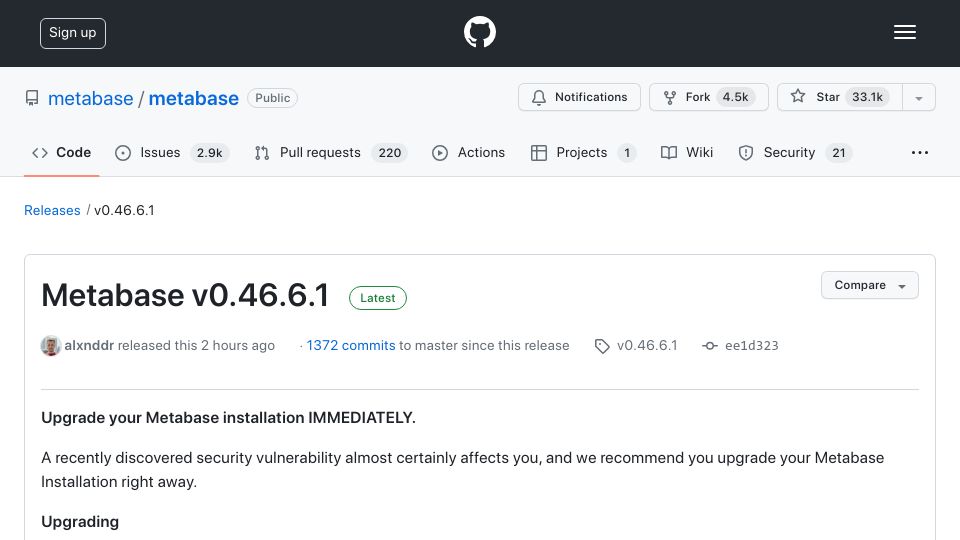Click the Projects count 1 badge
This screenshot has width=960, height=540.
pos(627,153)
